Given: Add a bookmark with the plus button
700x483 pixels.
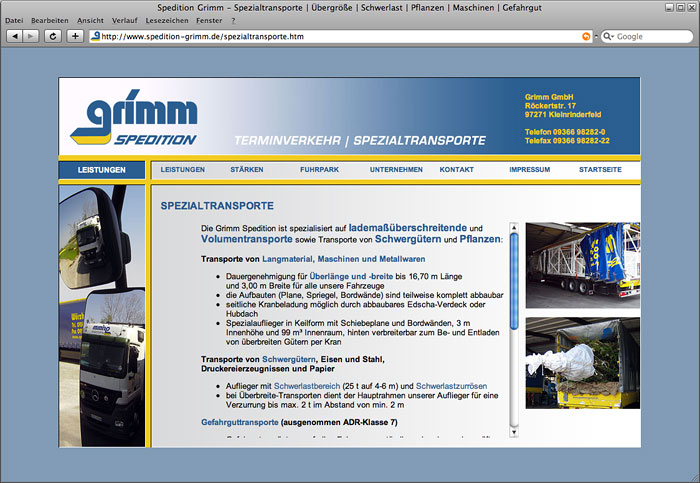Looking at the screenshot, I should (75, 36).
